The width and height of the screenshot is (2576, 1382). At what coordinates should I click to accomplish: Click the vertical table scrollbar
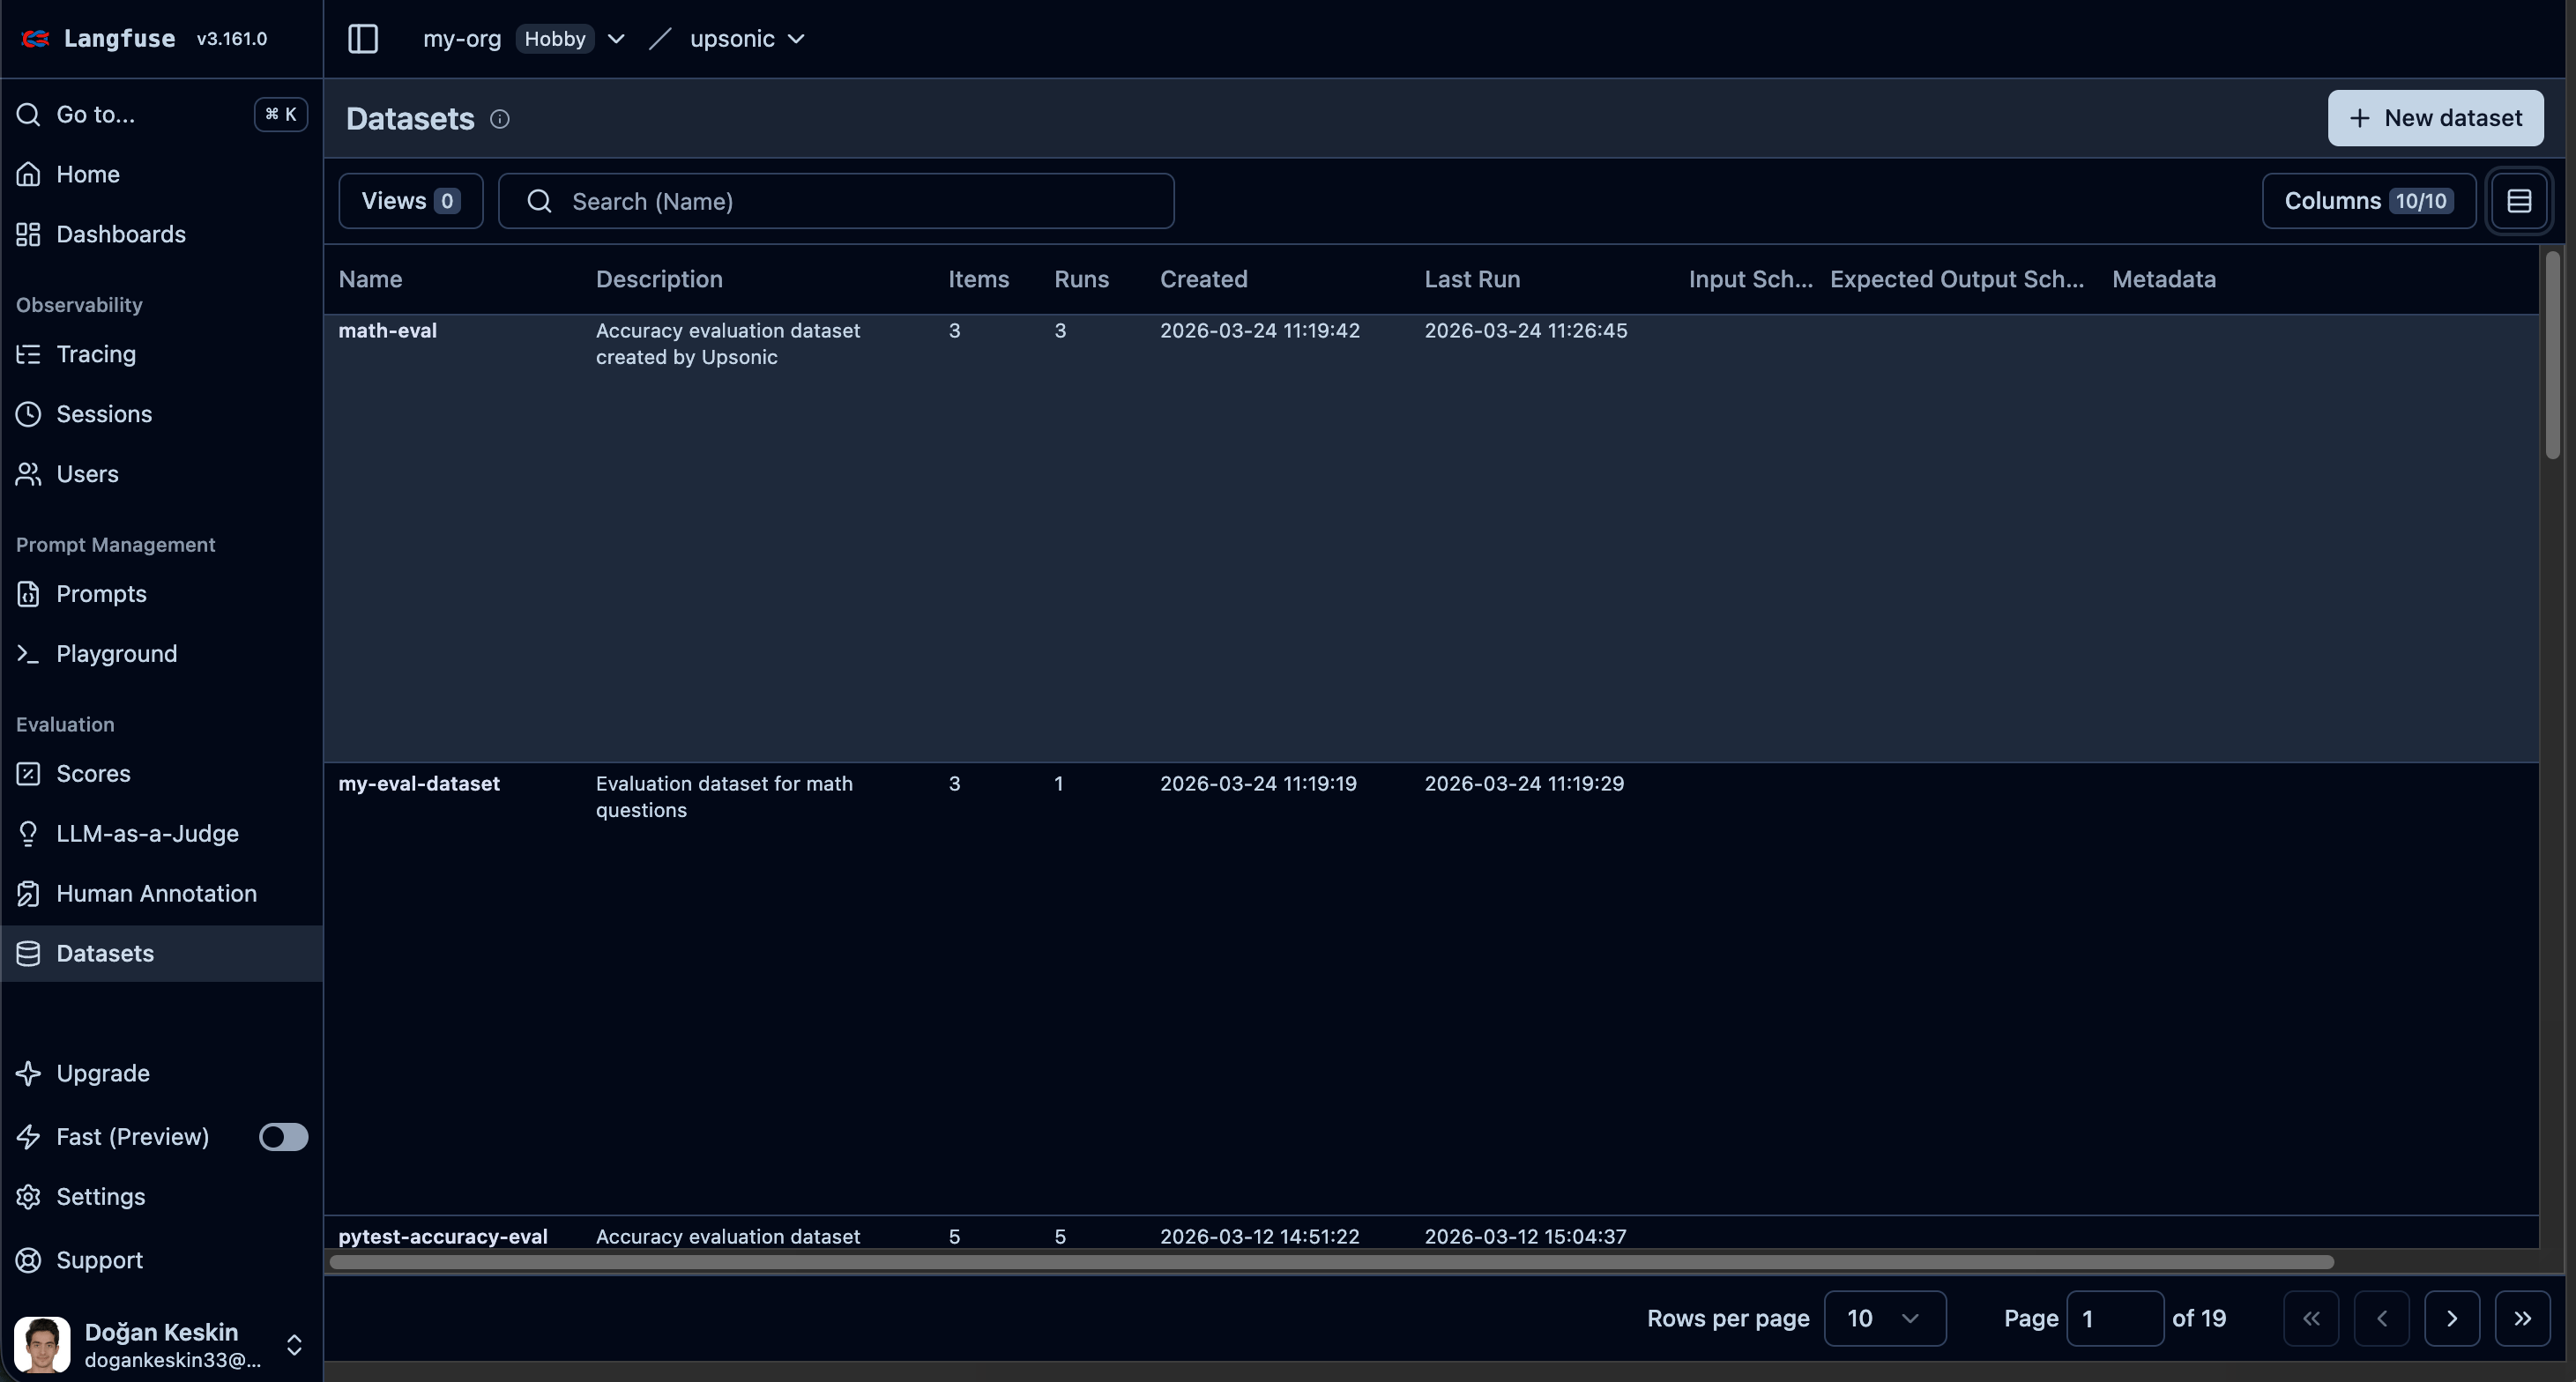tap(2552, 356)
